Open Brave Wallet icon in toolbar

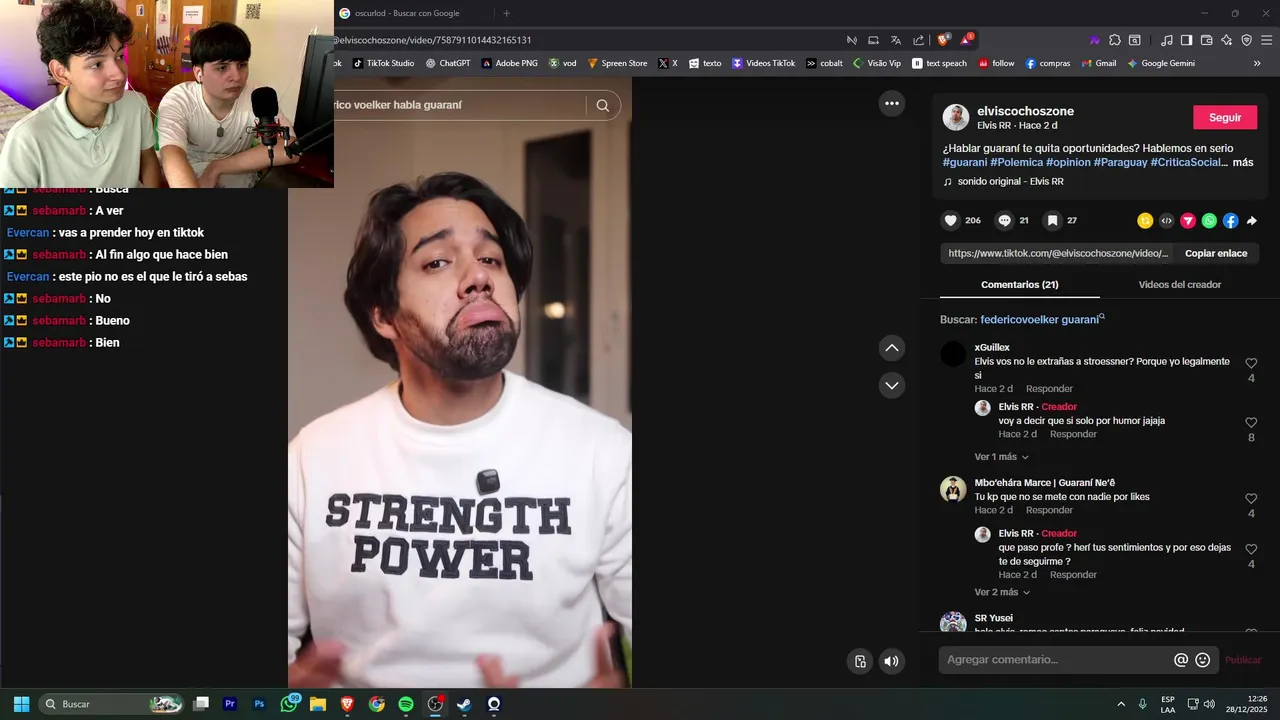(x=1207, y=40)
